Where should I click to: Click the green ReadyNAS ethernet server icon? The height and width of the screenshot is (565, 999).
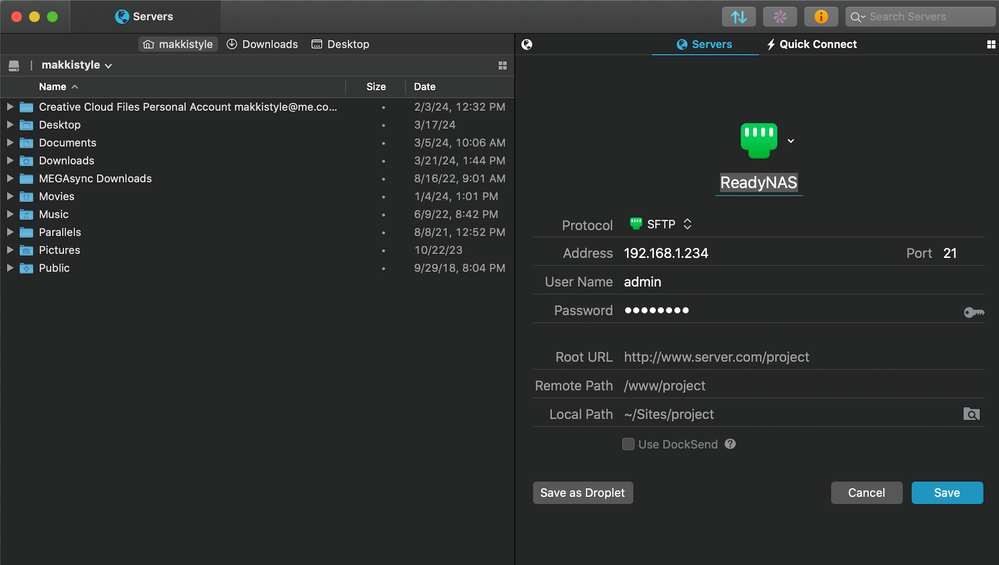click(759, 140)
